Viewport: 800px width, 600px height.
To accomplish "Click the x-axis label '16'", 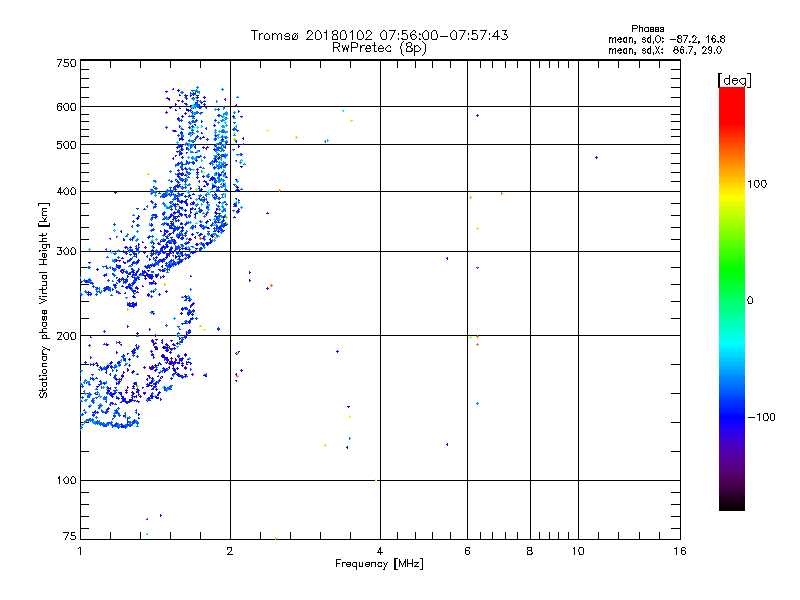I will pyautogui.click(x=680, y=551).
